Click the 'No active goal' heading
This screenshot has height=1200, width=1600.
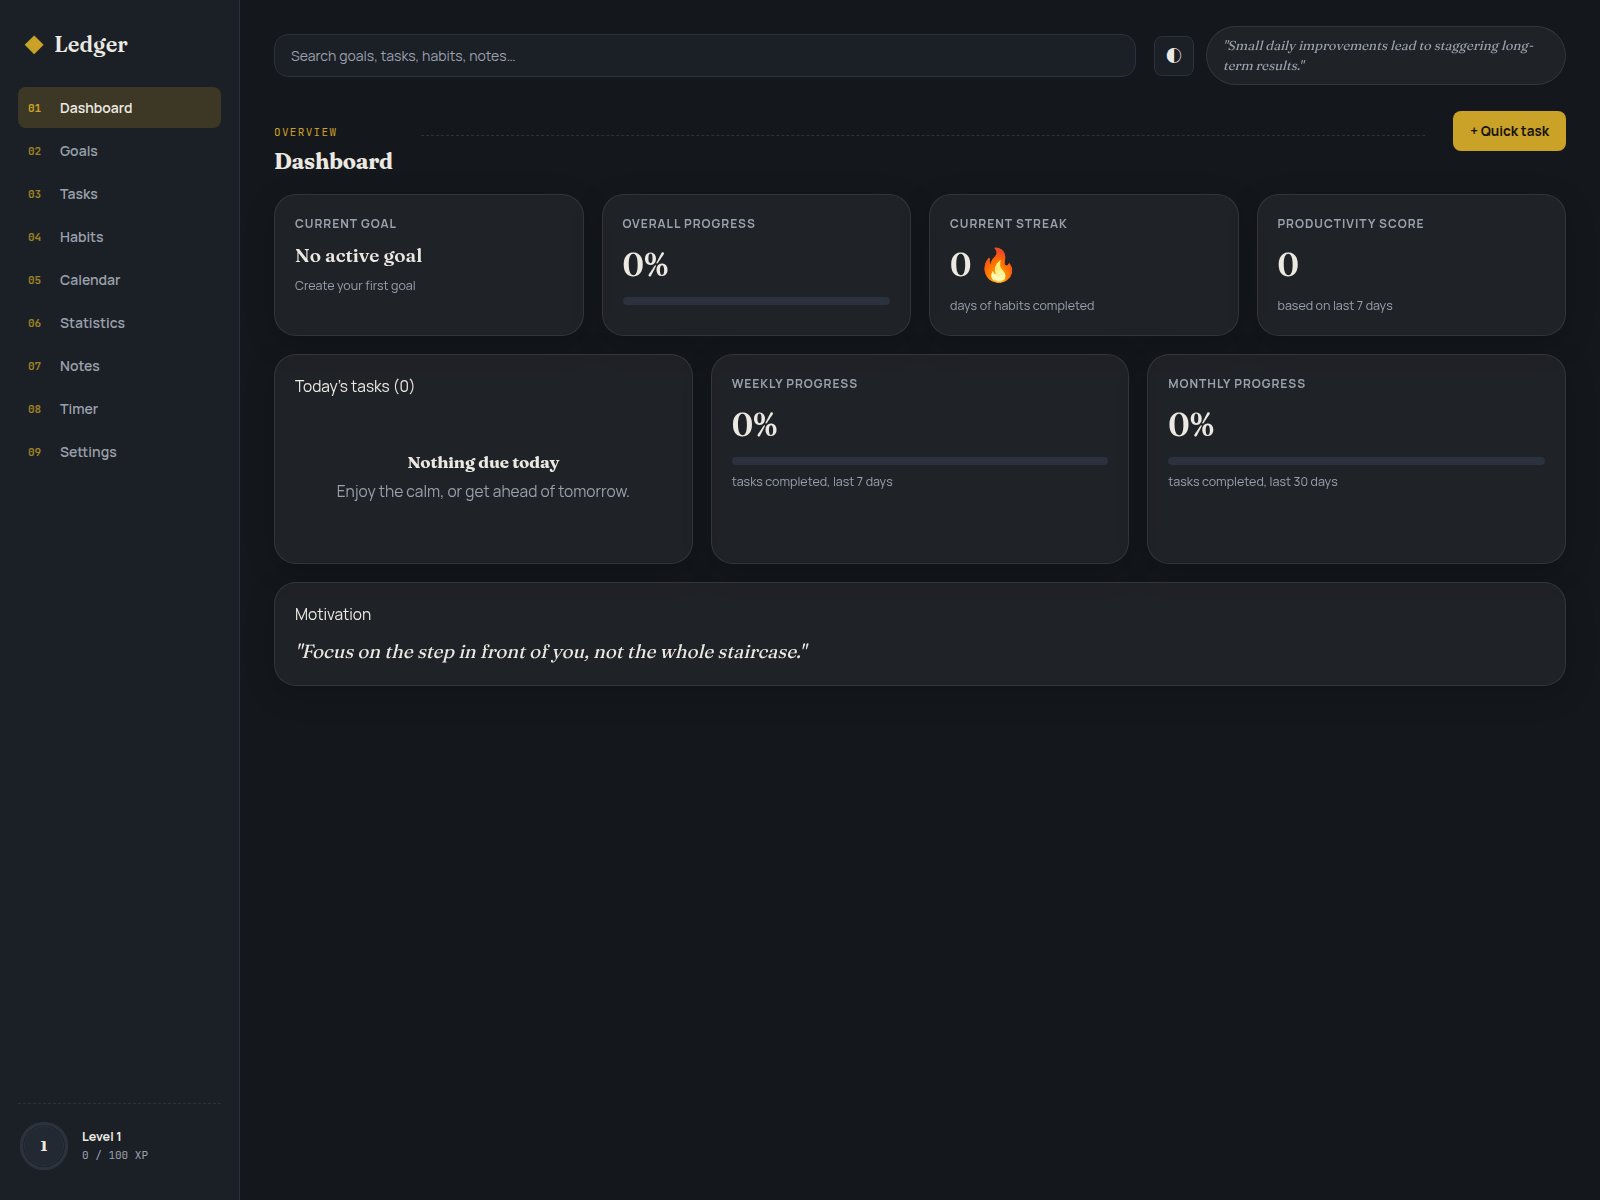click(x=358, y=256)
